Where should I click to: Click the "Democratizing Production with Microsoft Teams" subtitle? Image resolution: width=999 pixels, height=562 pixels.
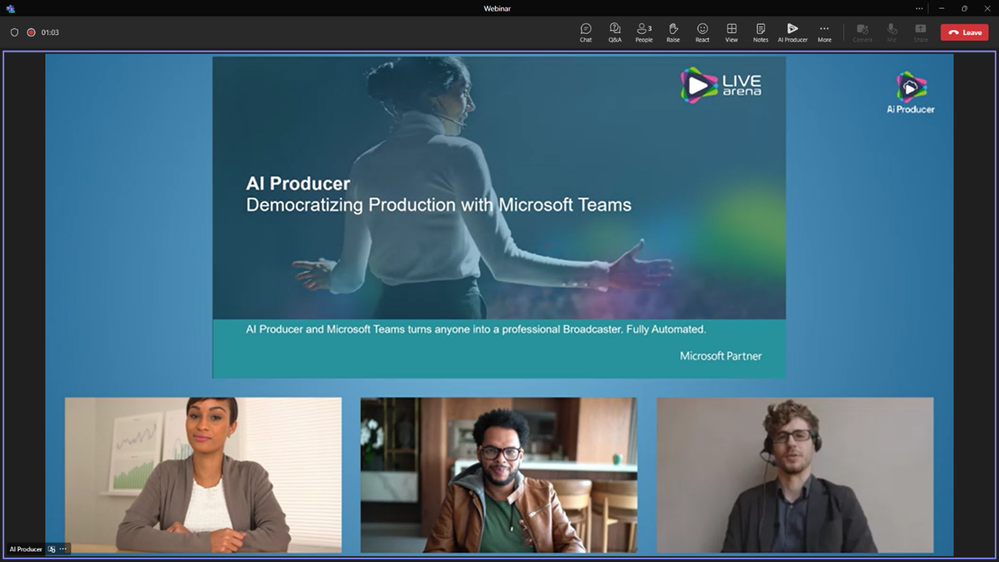tap(438, 205)
